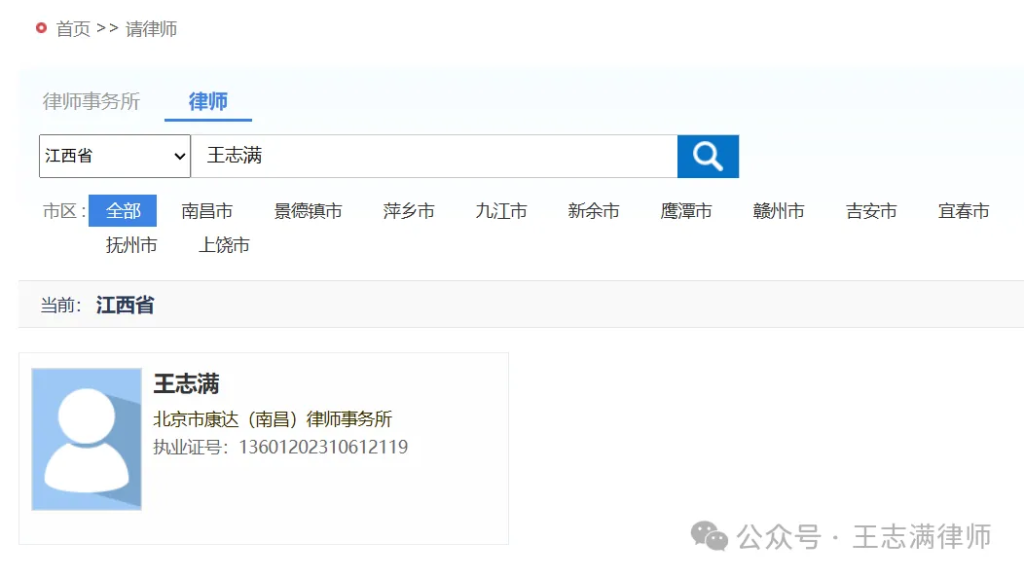
Task: Choose 赣州市 in the district filter
Action: [778, 211]
